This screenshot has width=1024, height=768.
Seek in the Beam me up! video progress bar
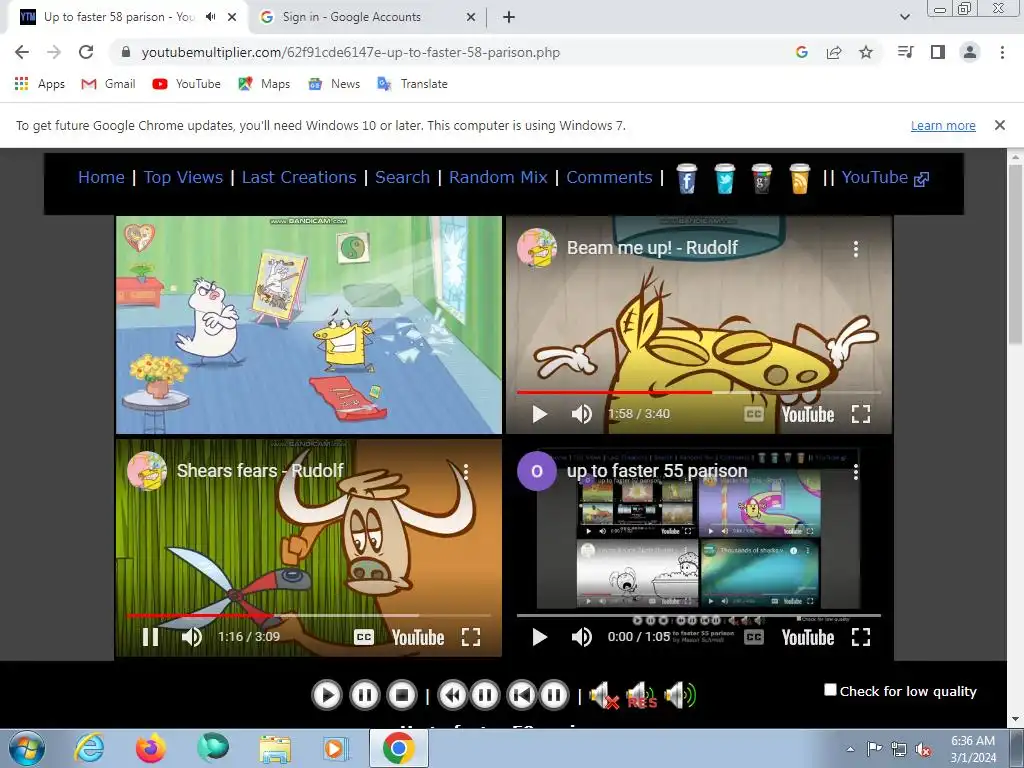(x=699, y=392)
